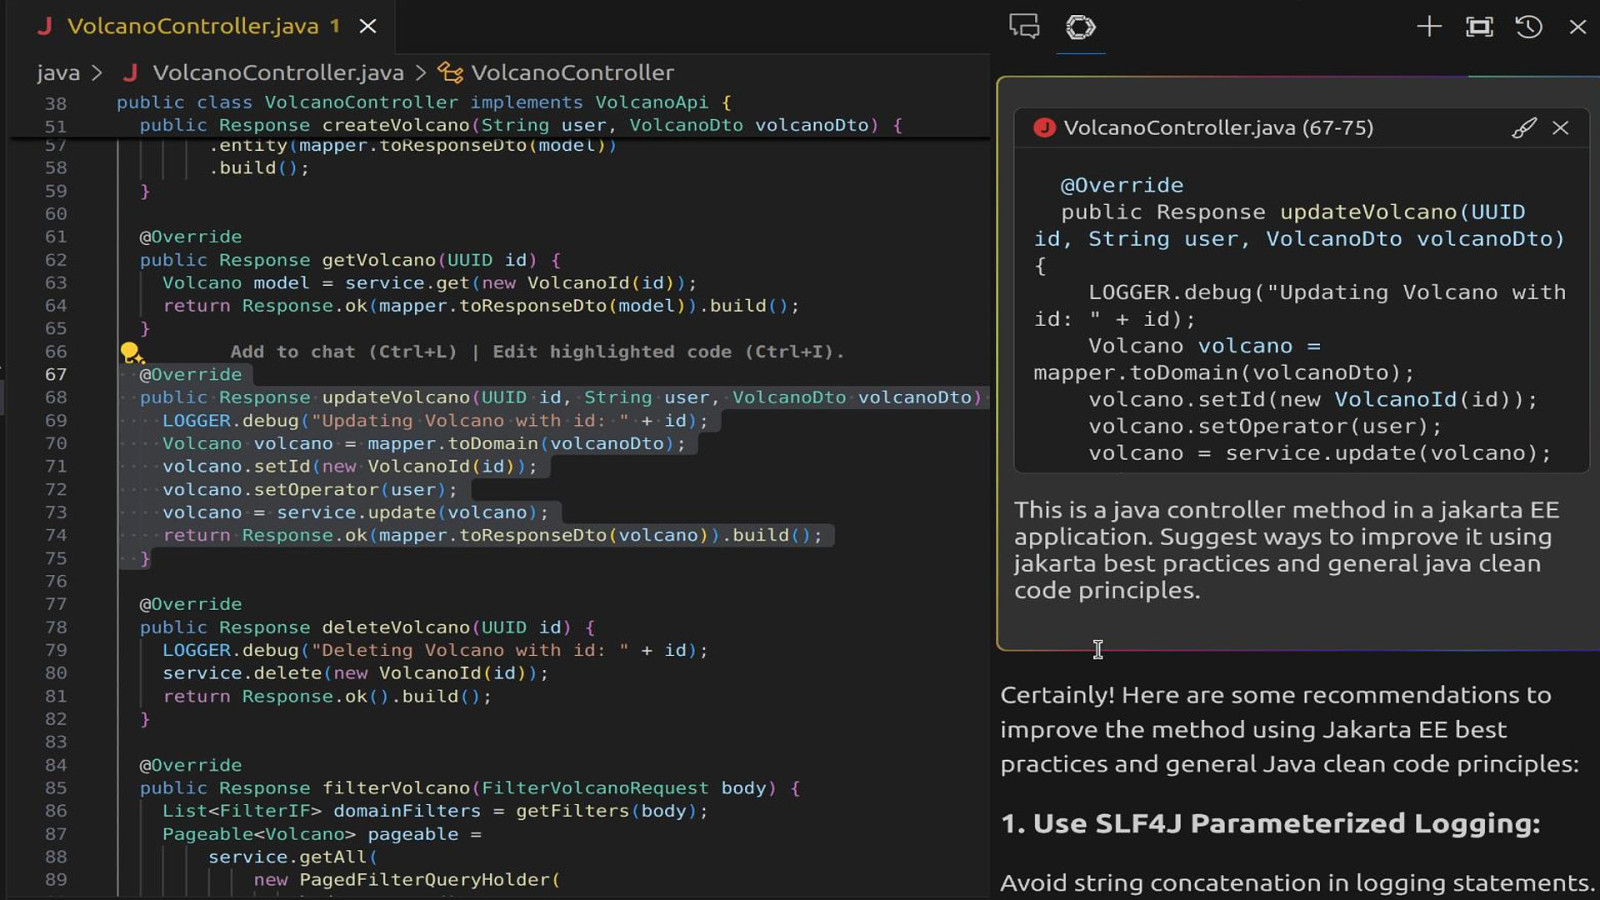Click 'updateVolcano' method name in editor
This screenshot has width=1600, height=900.
pyautogui.click(x=396, y=398)
